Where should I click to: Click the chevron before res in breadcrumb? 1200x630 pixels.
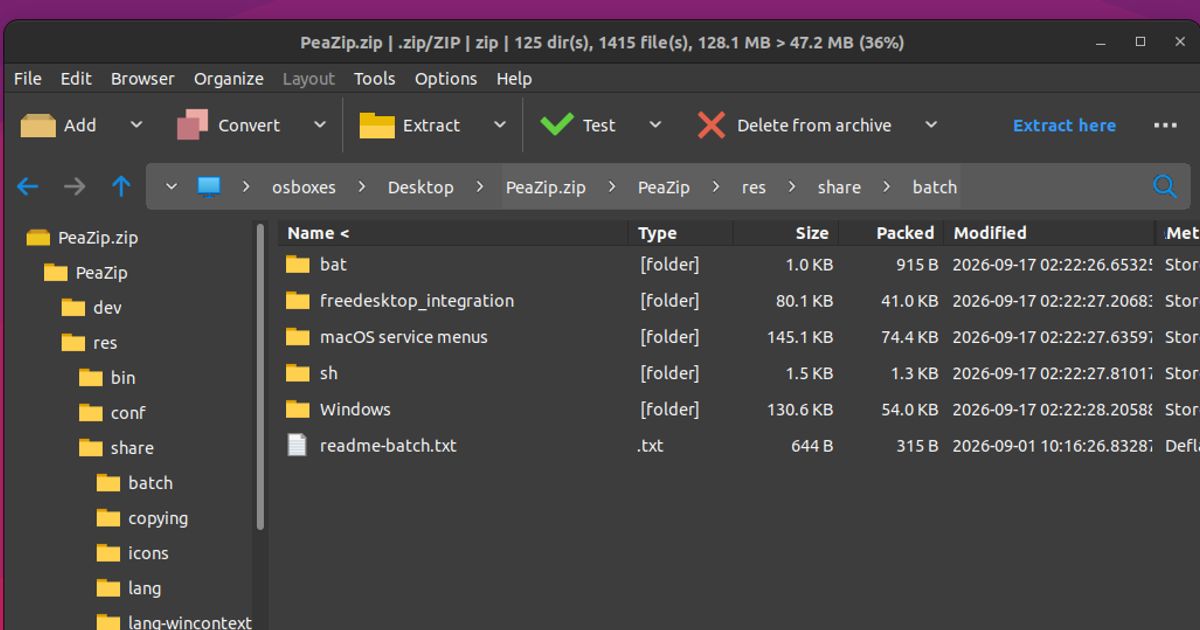(716, 187)
